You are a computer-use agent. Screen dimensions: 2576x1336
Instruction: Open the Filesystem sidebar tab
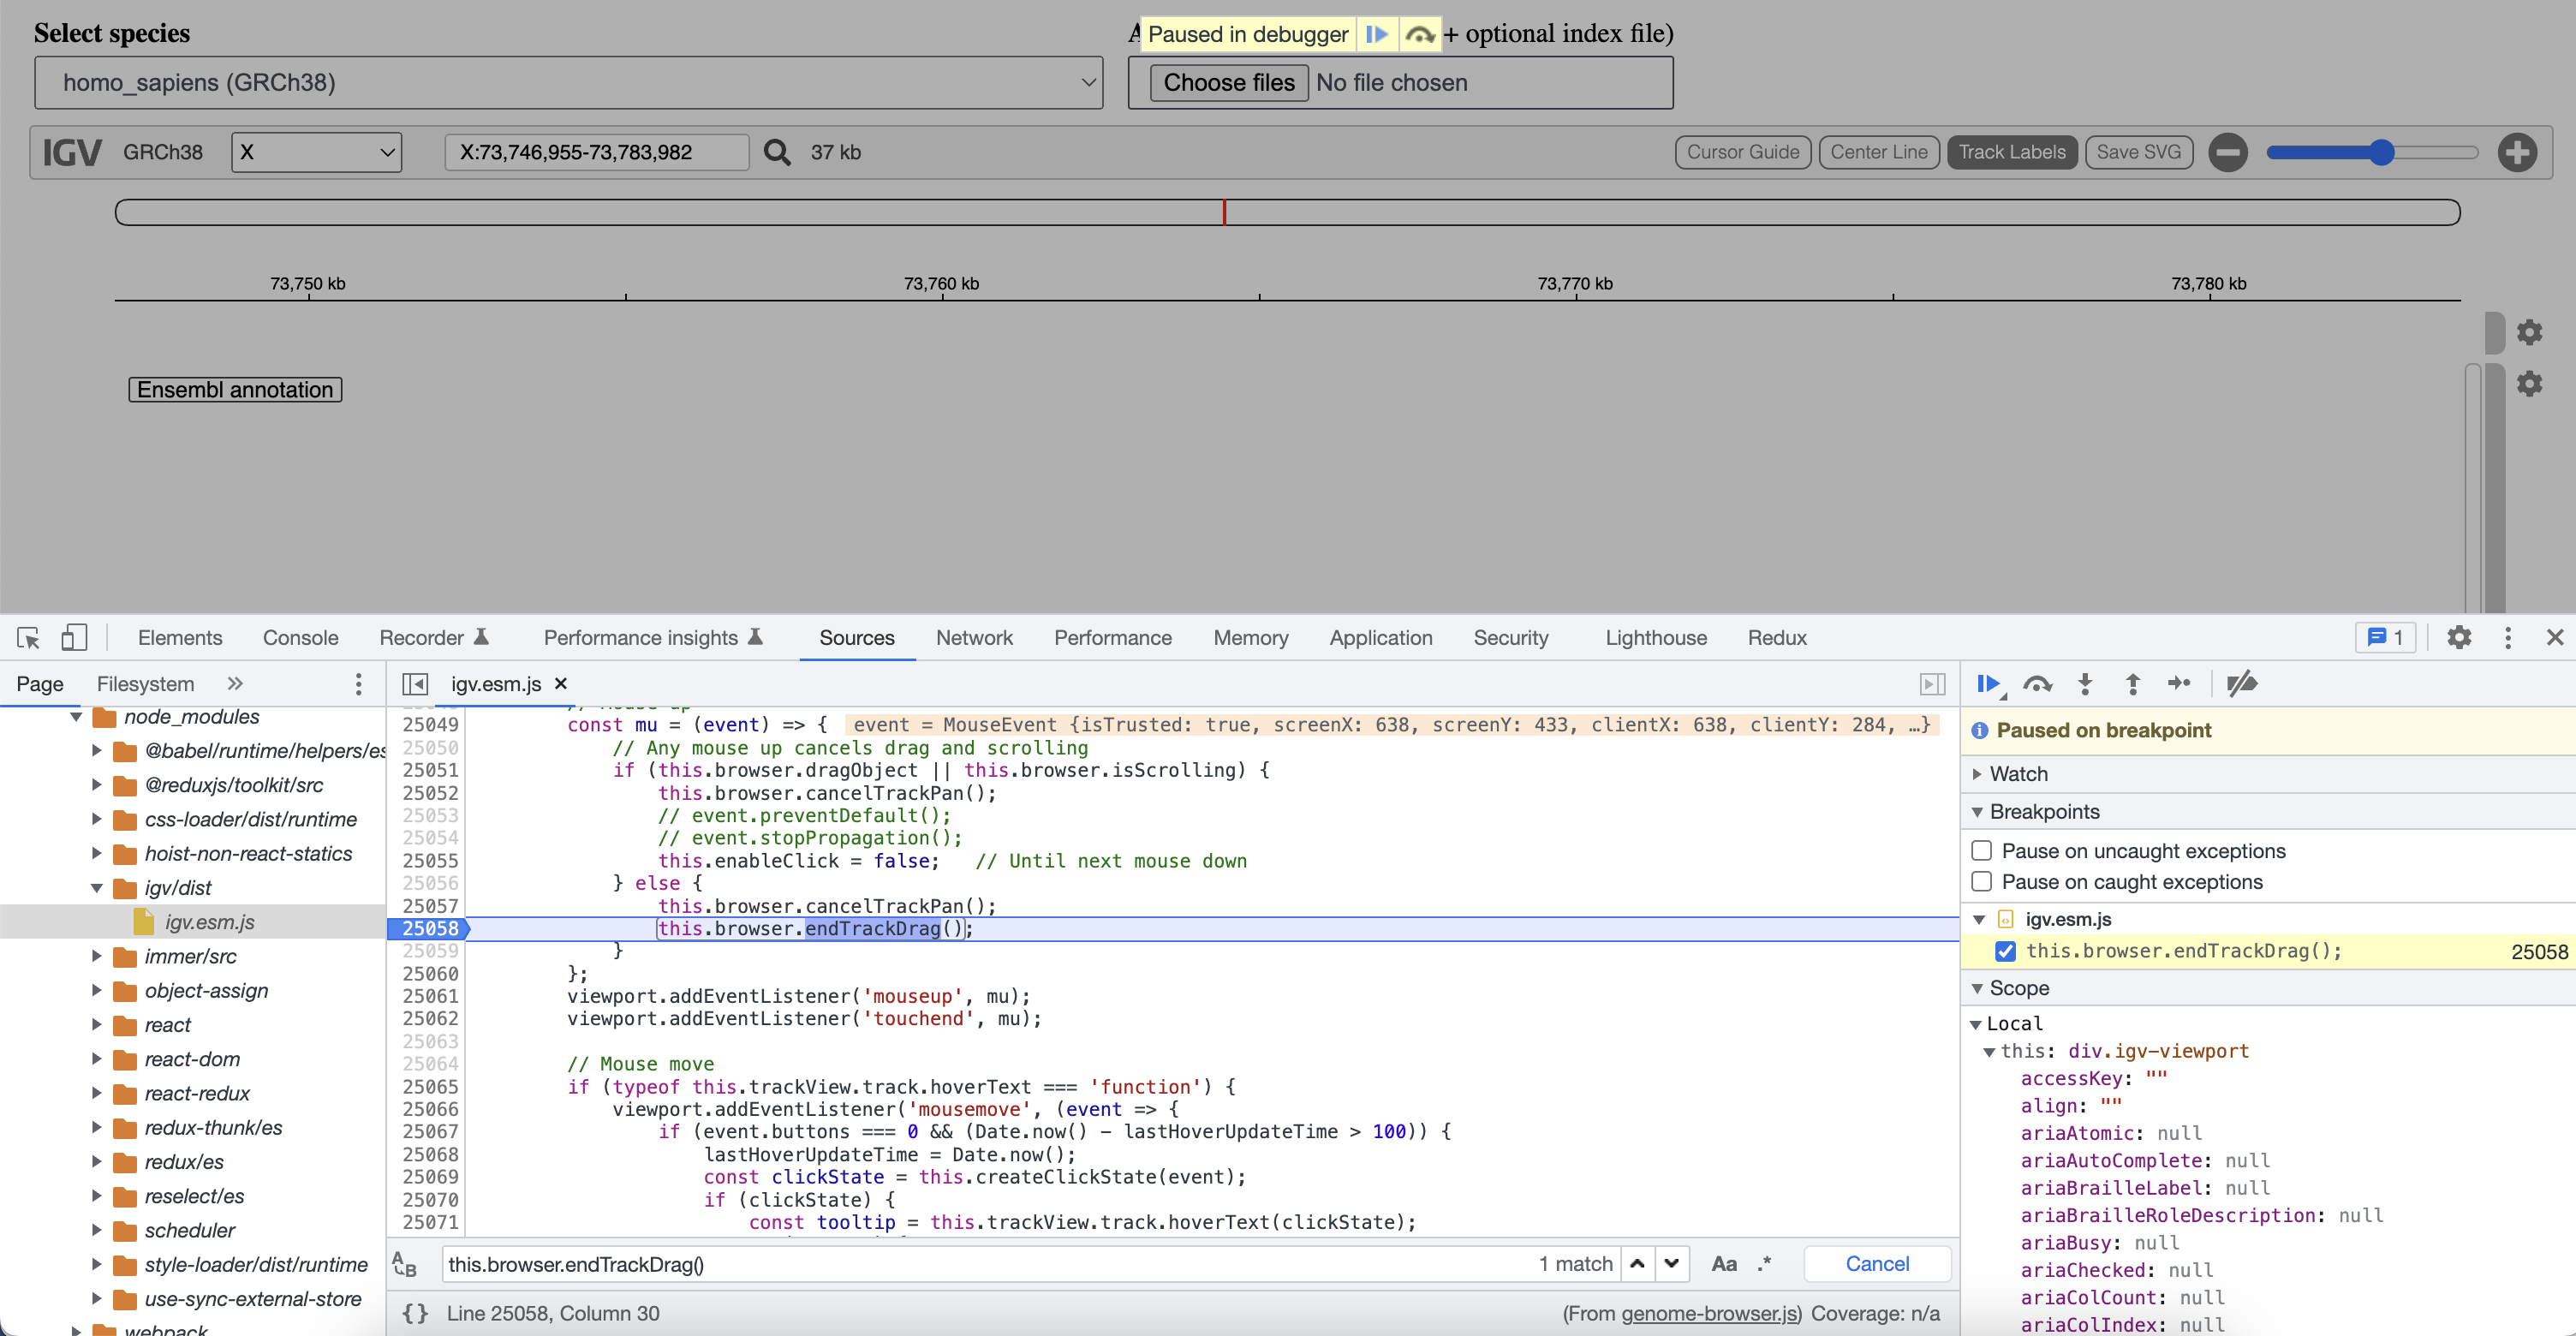[x=145, y=683]
